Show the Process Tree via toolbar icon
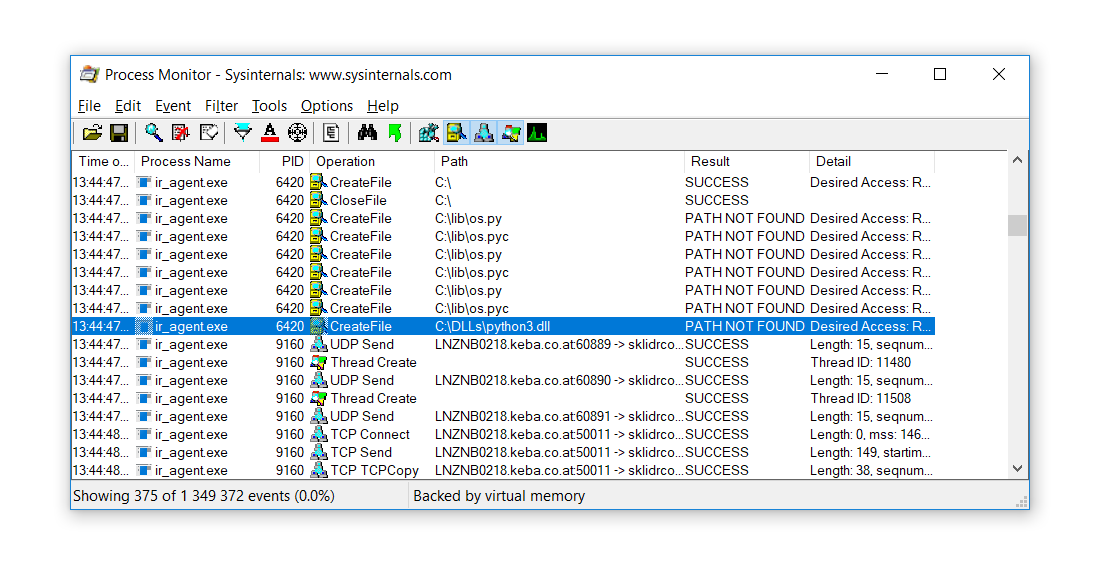The width and height of the screenshot is (1106, 574). pyautogui.click(x=331, y=133)
